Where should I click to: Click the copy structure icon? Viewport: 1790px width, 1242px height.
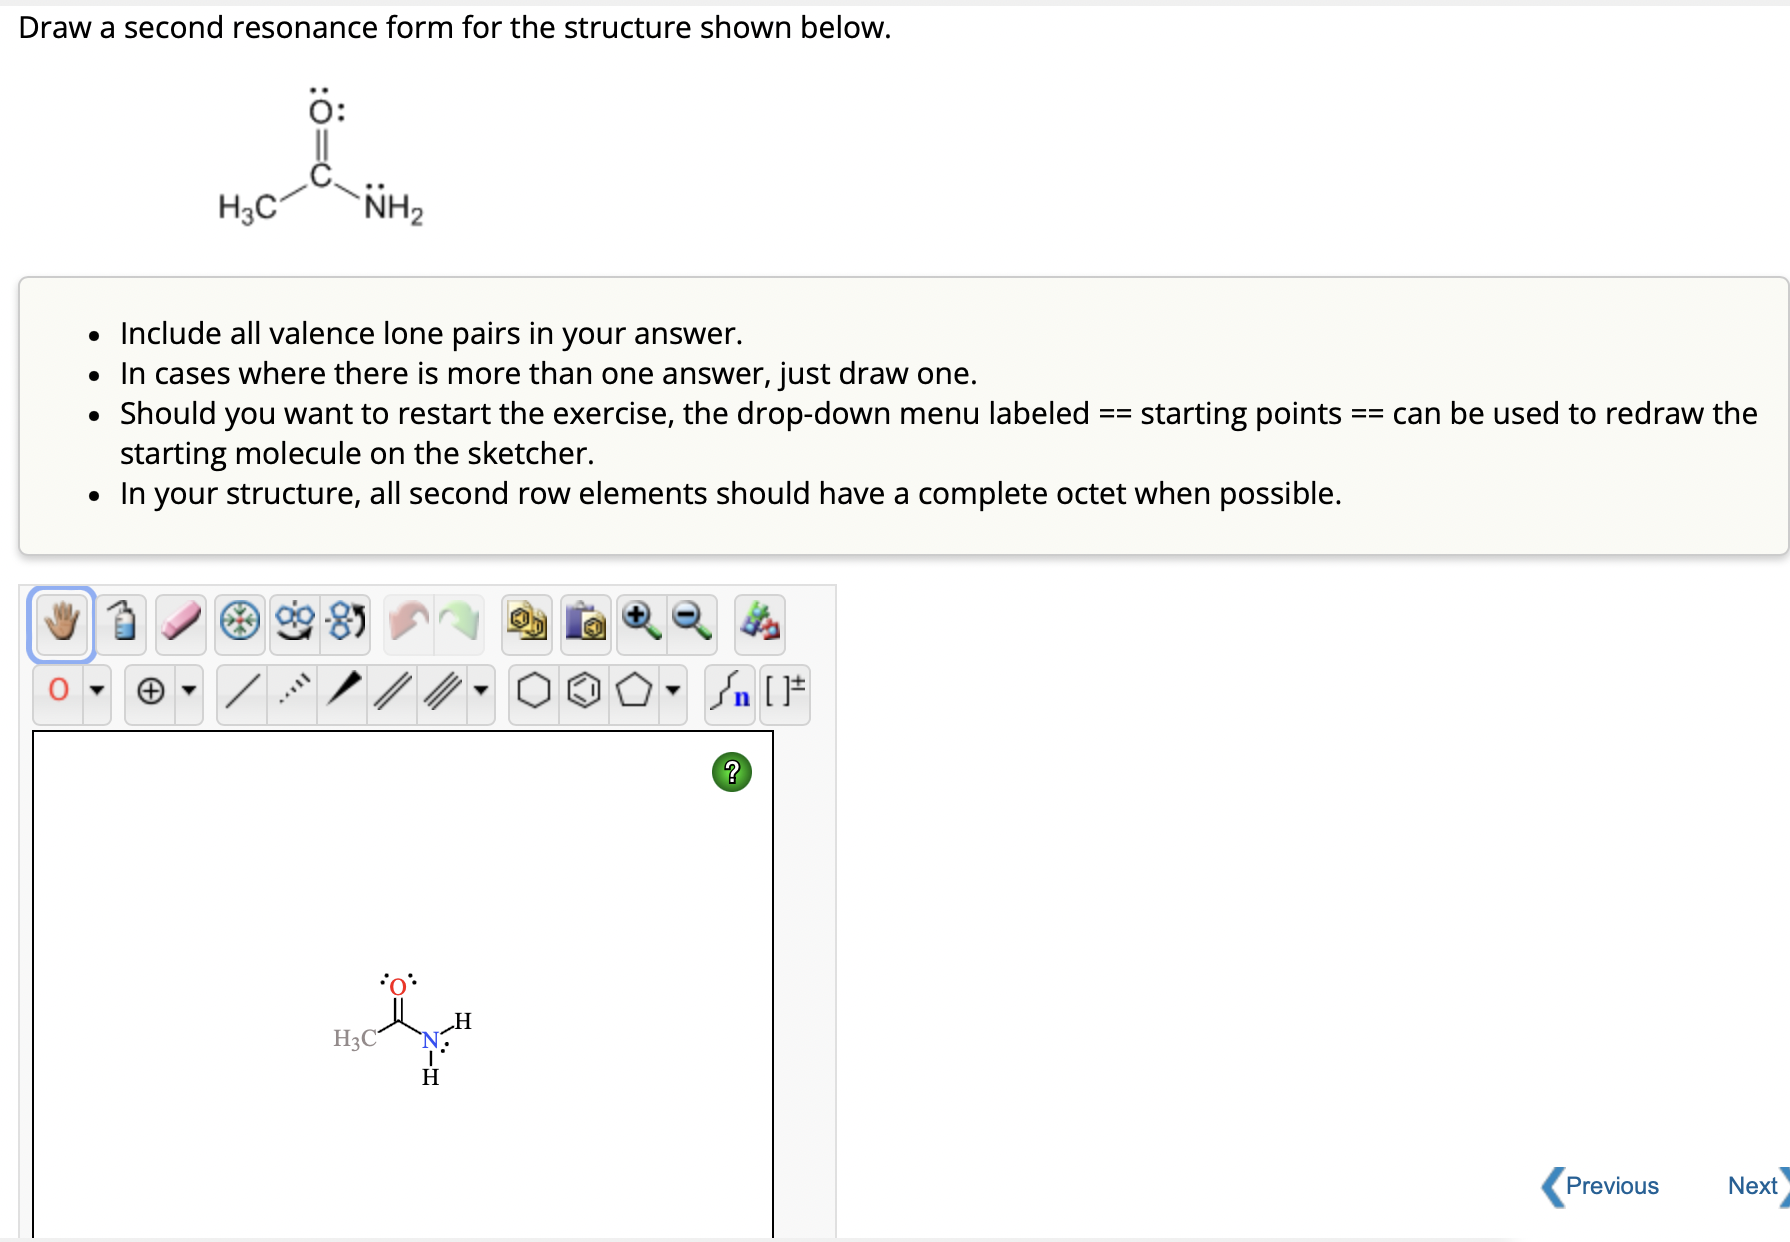click(527, 623)
